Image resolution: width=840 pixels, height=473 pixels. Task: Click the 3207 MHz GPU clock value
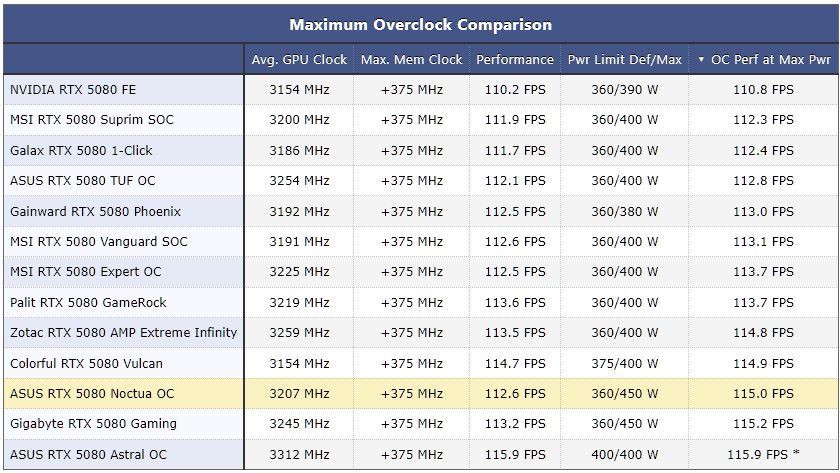pos(299,394)
